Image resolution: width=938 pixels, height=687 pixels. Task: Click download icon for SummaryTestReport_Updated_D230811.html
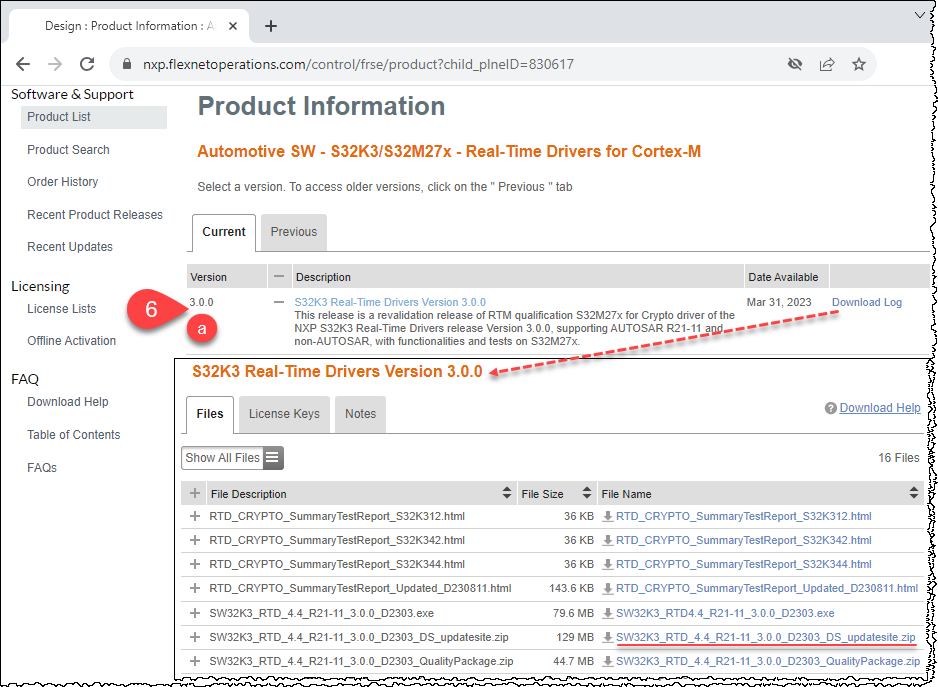click(x=608, y=589)
